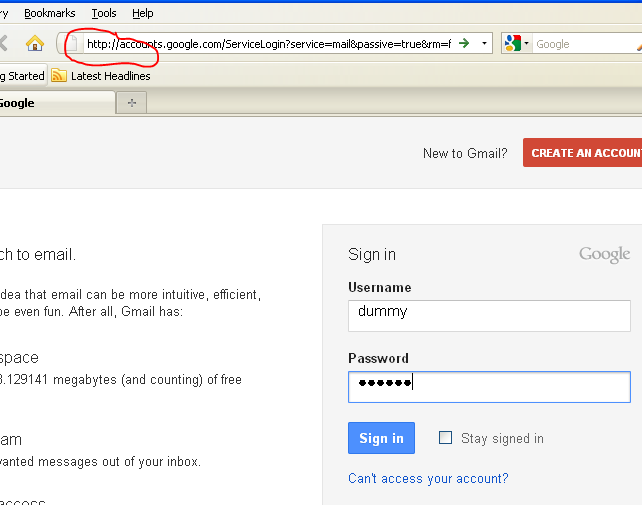Click the Home icon in the toolbar

coord(35,43)
